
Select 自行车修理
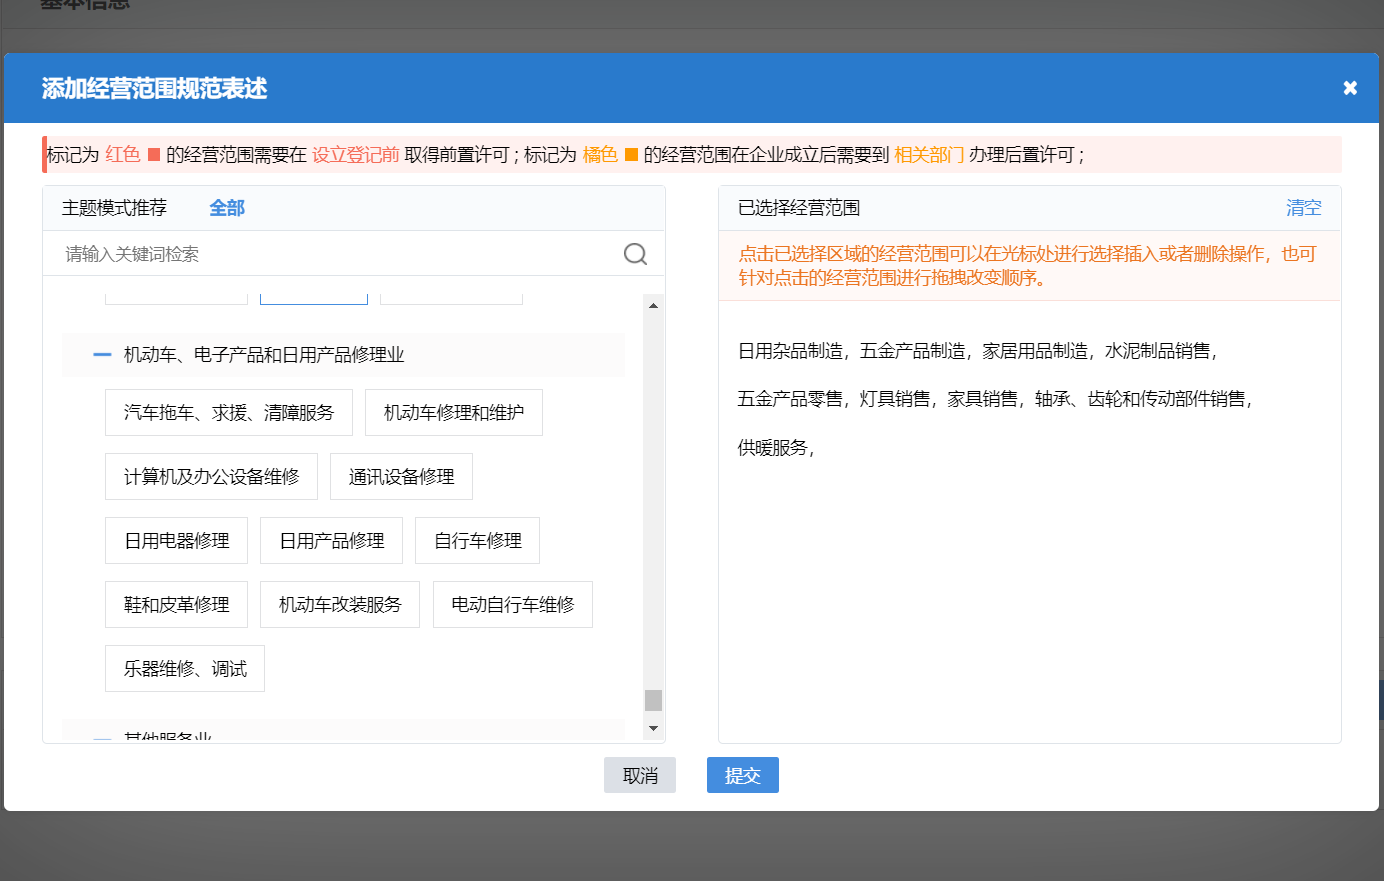(x=477, y=540)
